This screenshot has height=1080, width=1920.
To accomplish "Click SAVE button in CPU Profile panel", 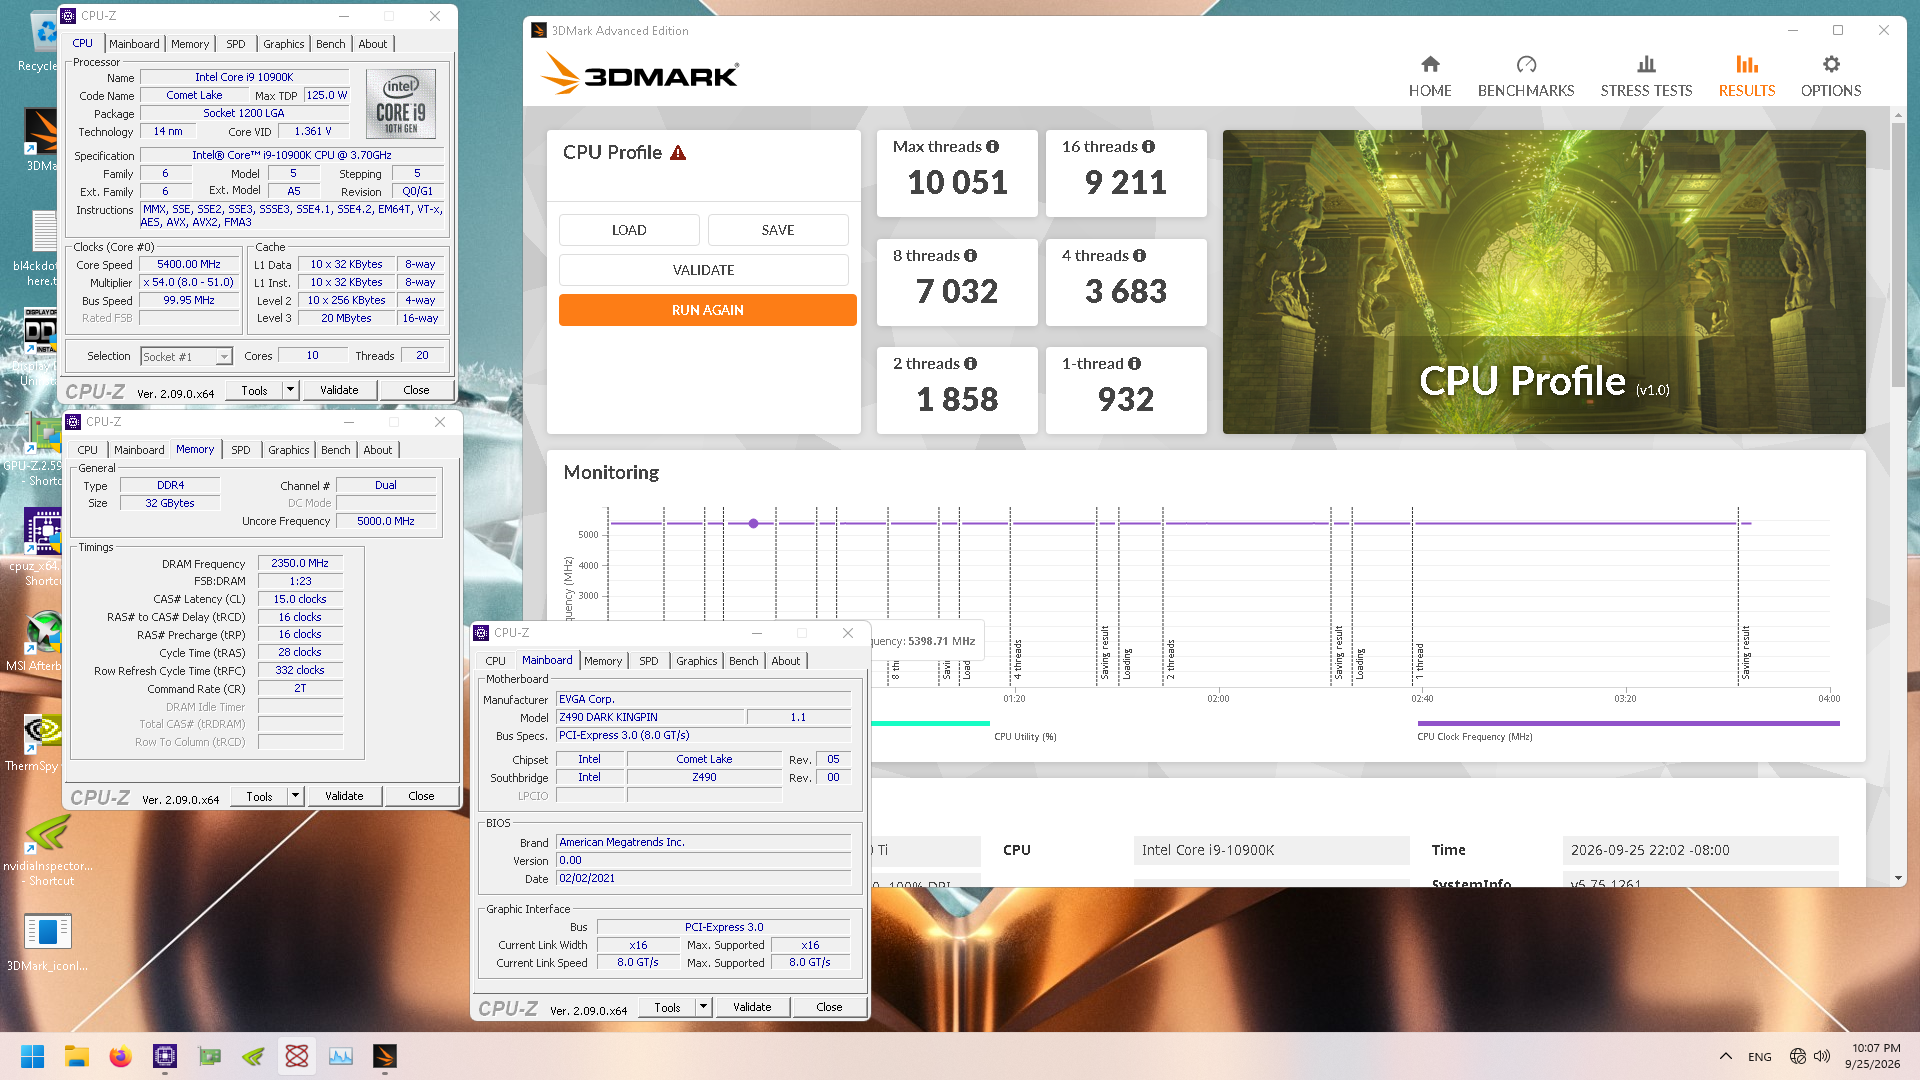I will tap(778, 230).
